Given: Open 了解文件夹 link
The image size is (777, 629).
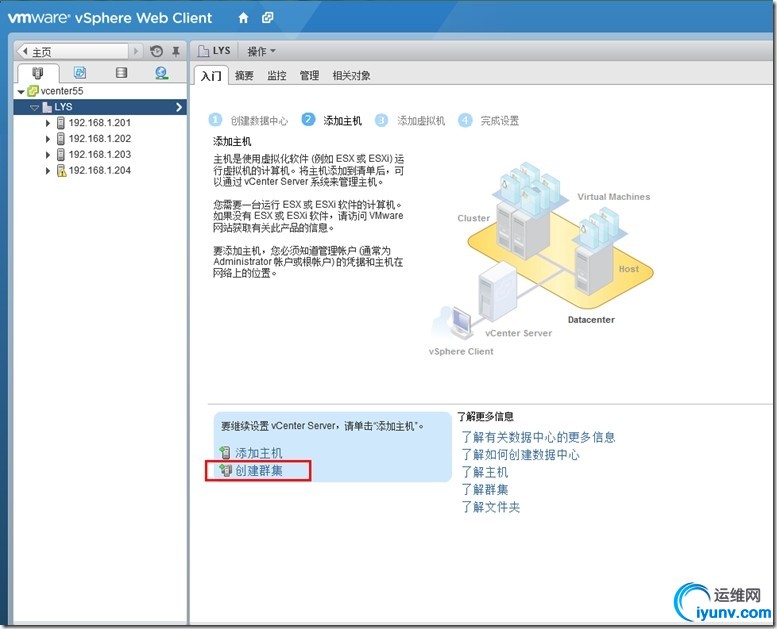Looking at the screenshot, I should 491,507.
